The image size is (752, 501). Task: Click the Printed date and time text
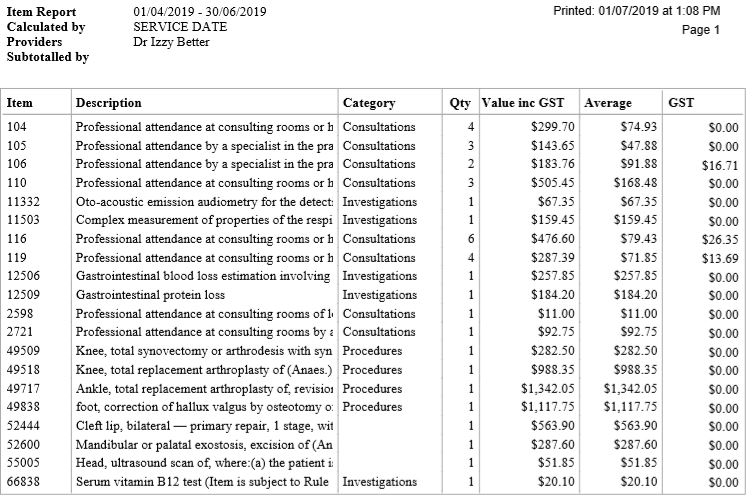(636, 11)
